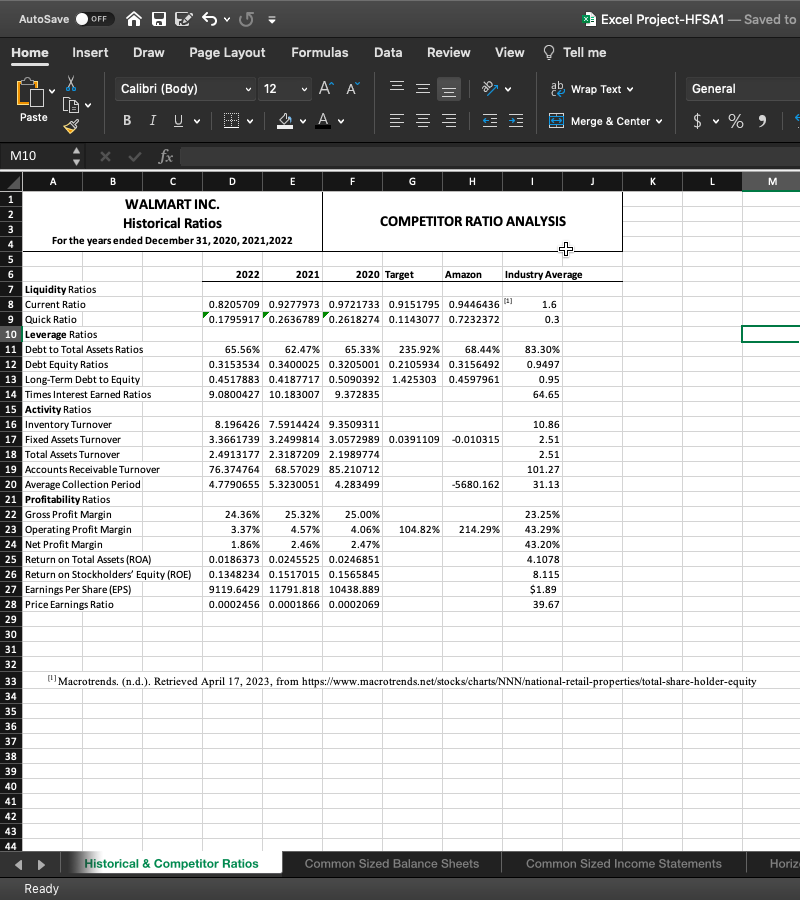Open Common Sized Income Statements tab
Viewport: 800px width, 900px height.
624,863
